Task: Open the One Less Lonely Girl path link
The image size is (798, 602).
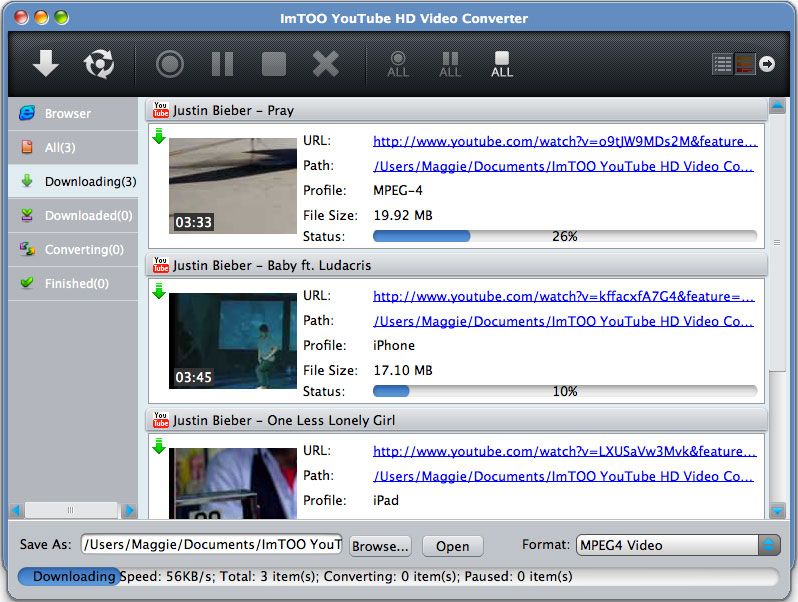Action: 563,476
